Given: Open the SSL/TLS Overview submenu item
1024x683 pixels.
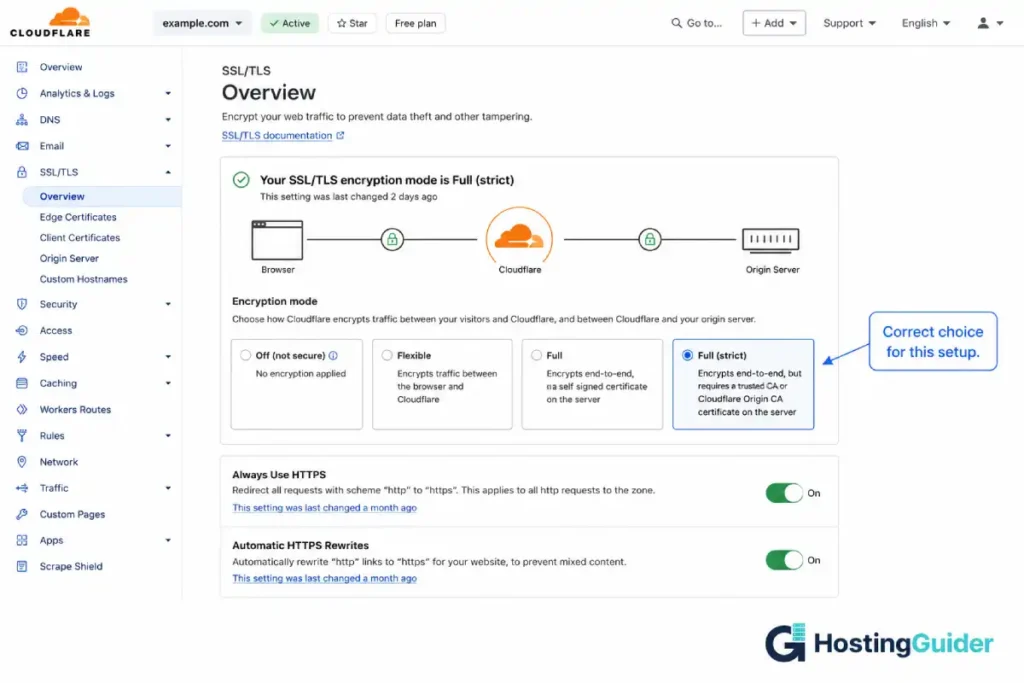Looking at the screenshot, I should click(102, 196).
